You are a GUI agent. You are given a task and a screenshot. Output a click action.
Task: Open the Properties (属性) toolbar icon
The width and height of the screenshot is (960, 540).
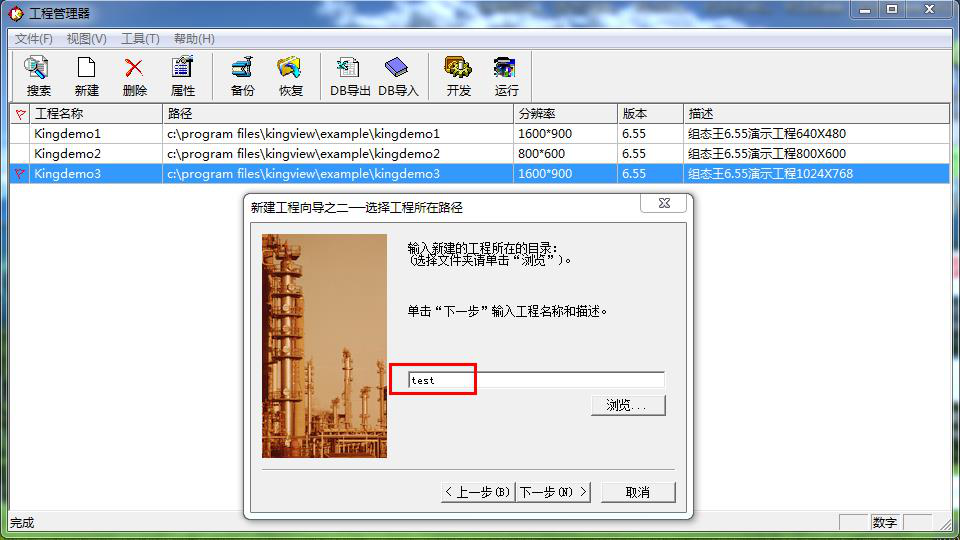pos(183,76)
